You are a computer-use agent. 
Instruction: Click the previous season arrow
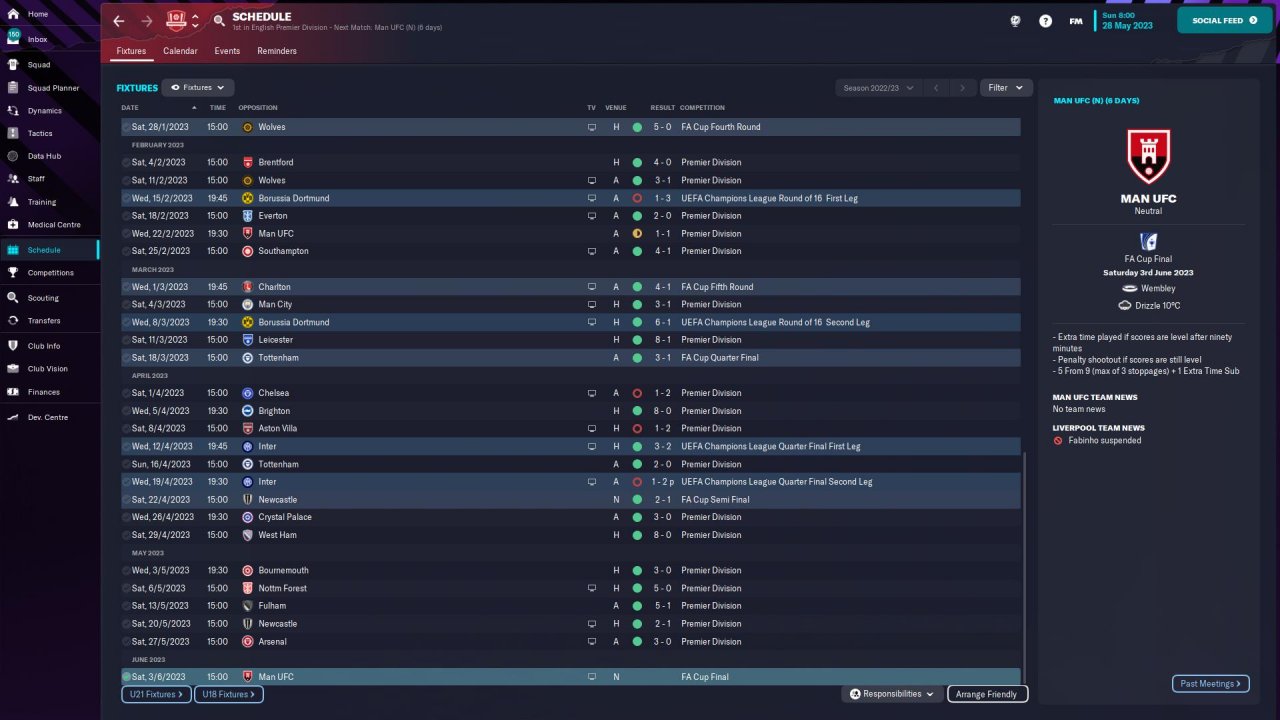936,88
